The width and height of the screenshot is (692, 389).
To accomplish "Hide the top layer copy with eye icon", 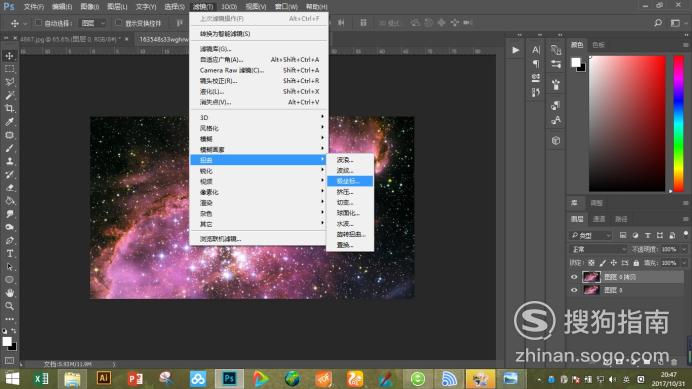I will [x=574, y=277].
